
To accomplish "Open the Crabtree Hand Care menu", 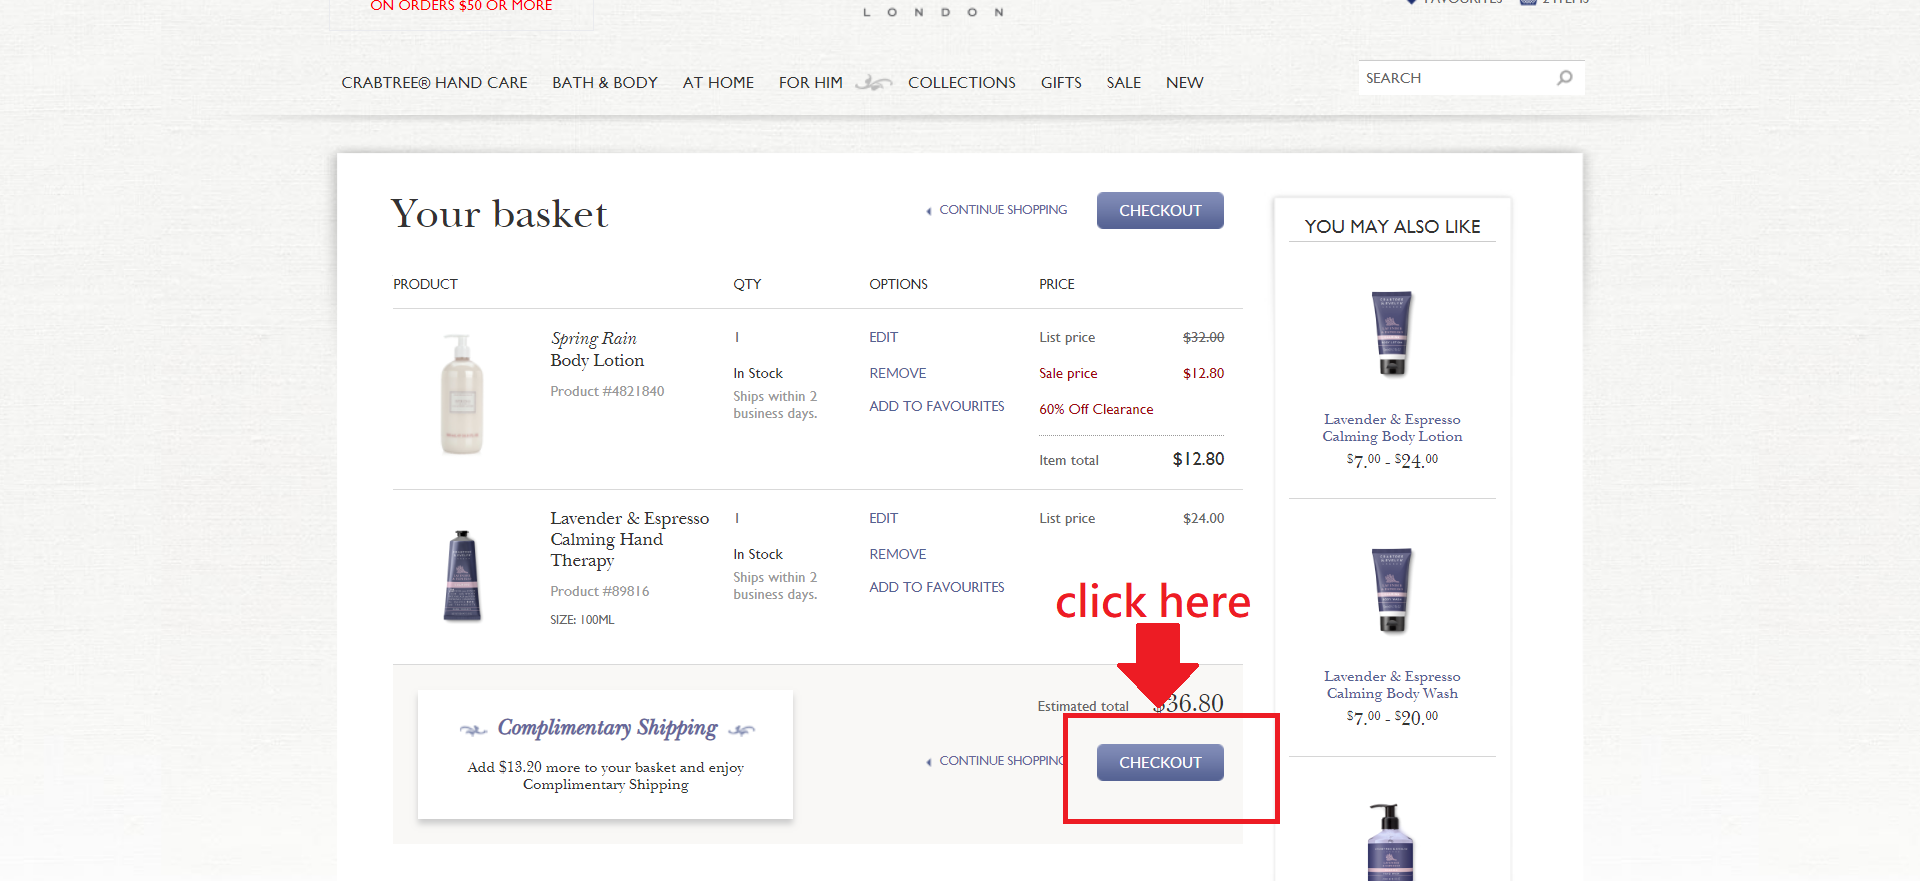I will [434, 83].
